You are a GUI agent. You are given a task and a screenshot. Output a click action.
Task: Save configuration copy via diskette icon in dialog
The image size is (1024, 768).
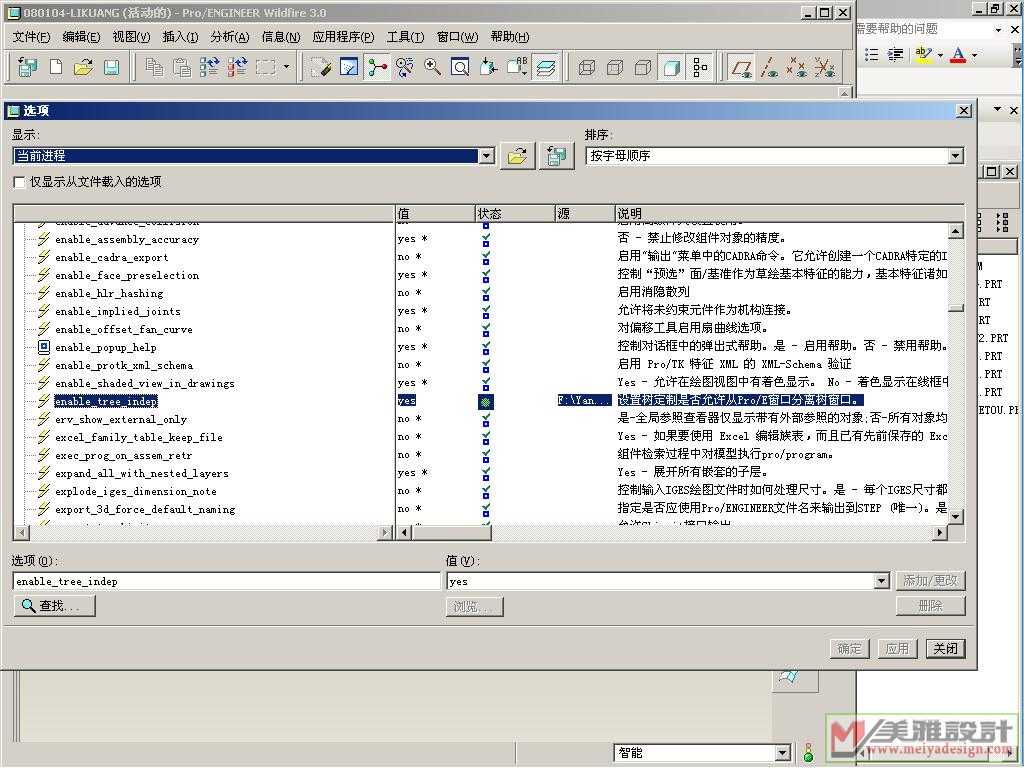pyautogui.click(x=556, y=156)
